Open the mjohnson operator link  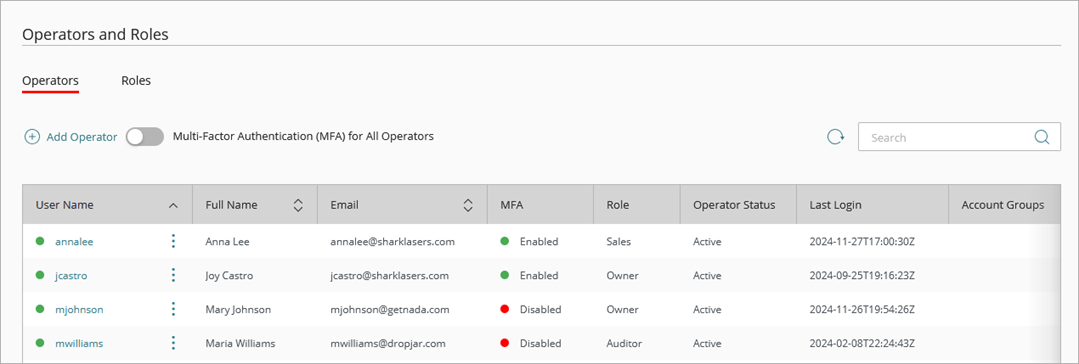pyautogui.click(x=79, y=309)
